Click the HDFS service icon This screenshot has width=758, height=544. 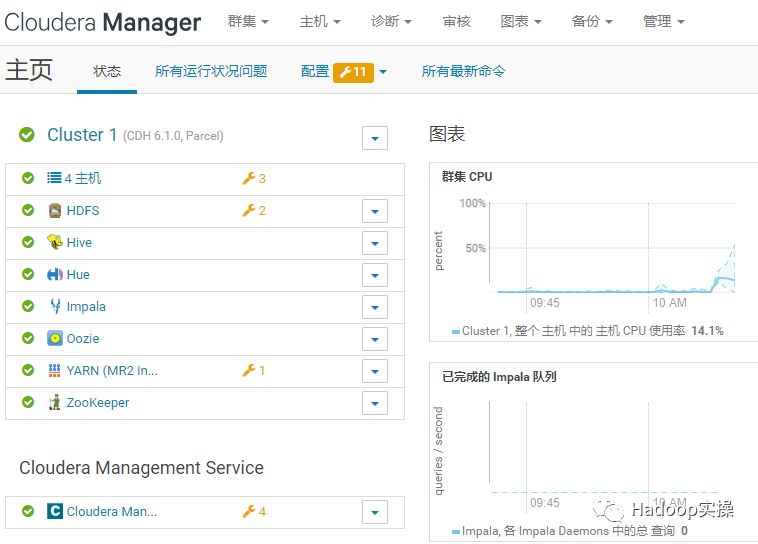(x=55, y=210)
